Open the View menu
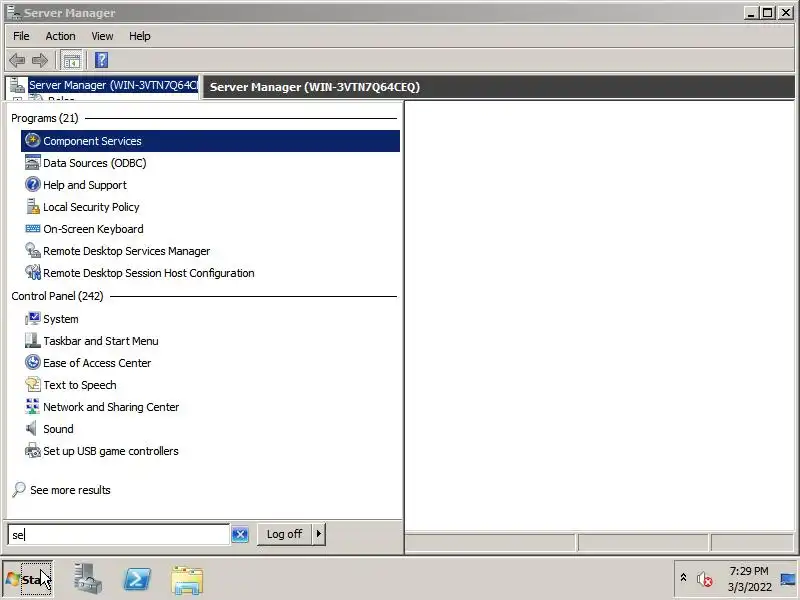This screenshot has height=600, width=800. point(102,36)
